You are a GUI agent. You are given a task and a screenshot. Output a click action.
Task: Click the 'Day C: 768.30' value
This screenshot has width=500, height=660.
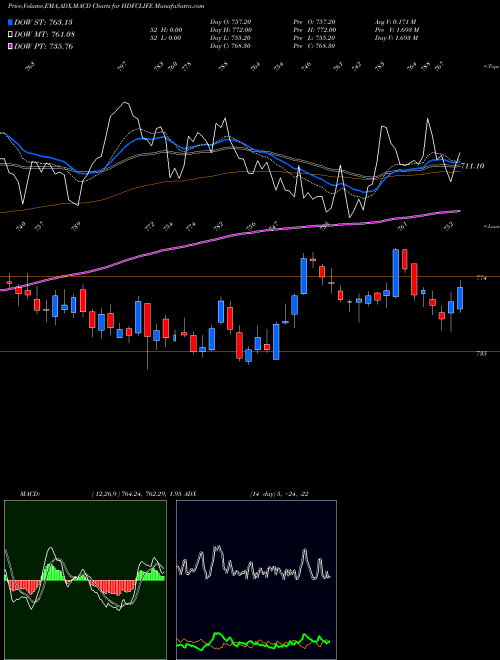(231, 46)
